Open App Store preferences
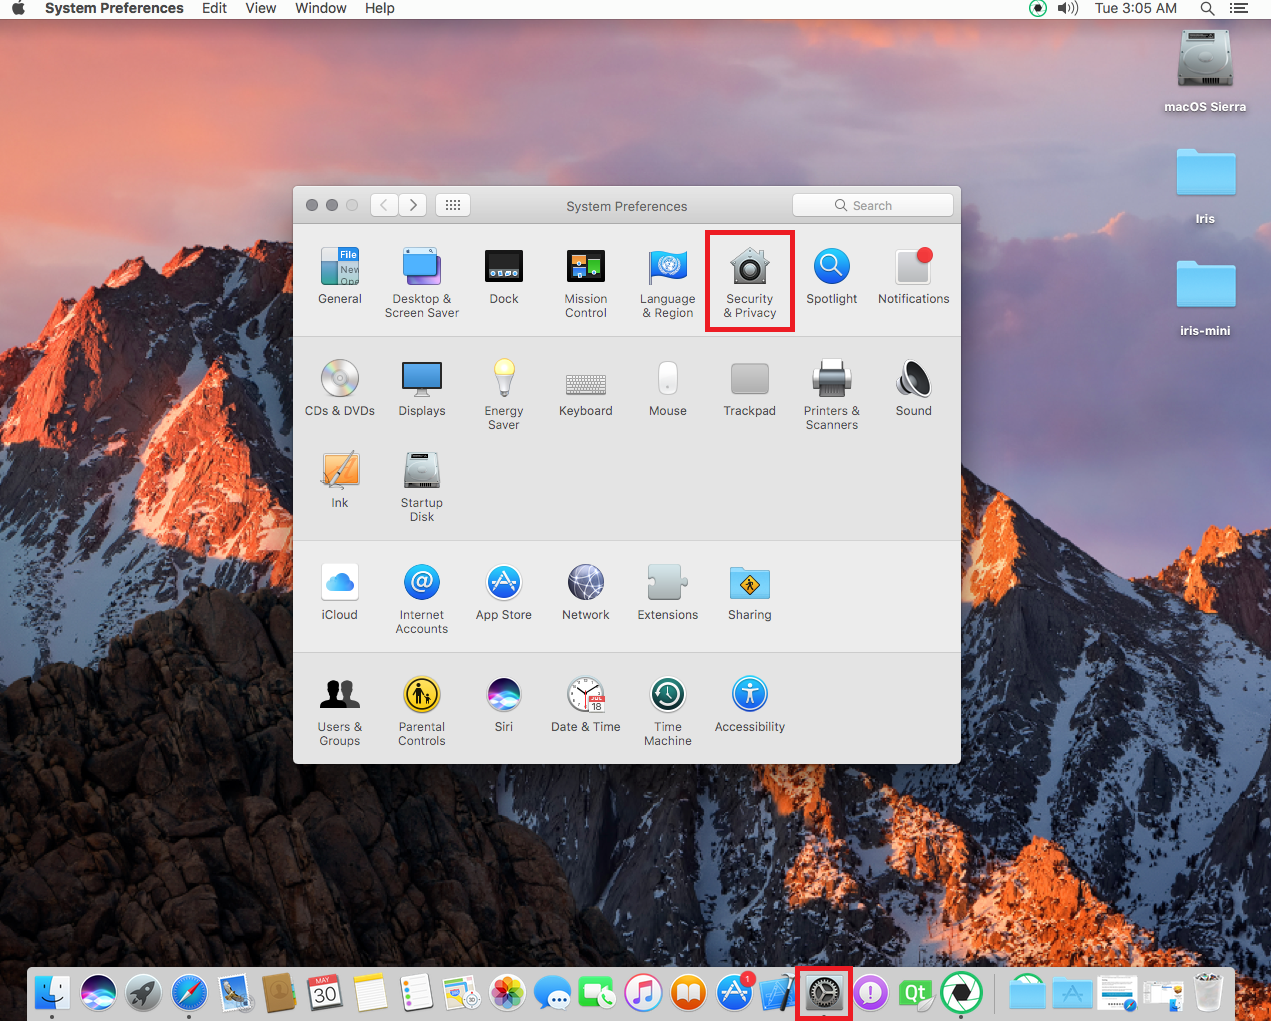1271x1021 pixels. pos(504,592)
